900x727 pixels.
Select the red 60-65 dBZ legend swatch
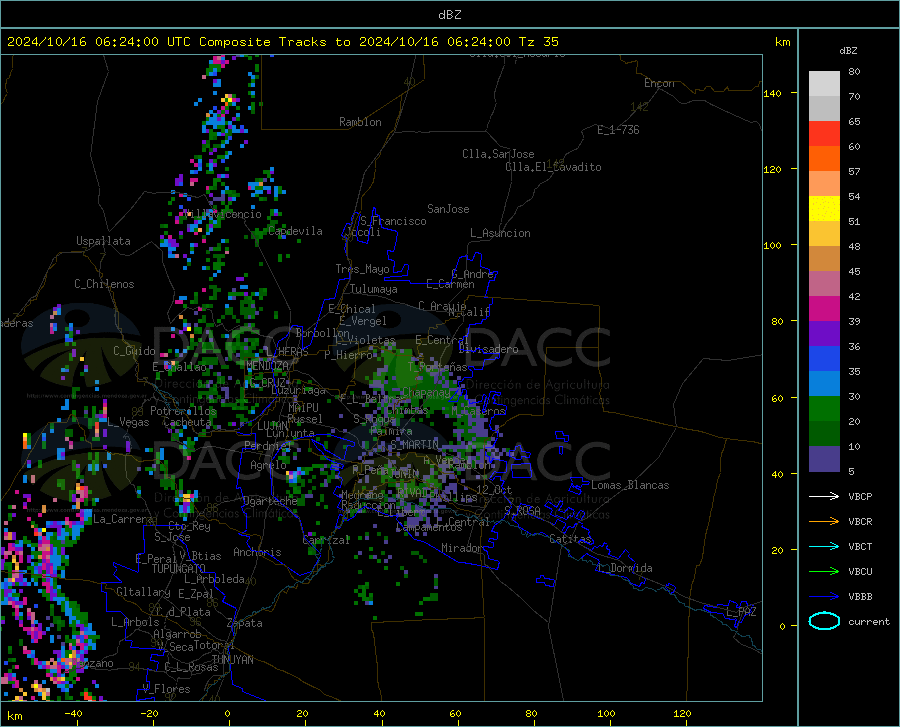pyautogui.click(x=824, y=134)
